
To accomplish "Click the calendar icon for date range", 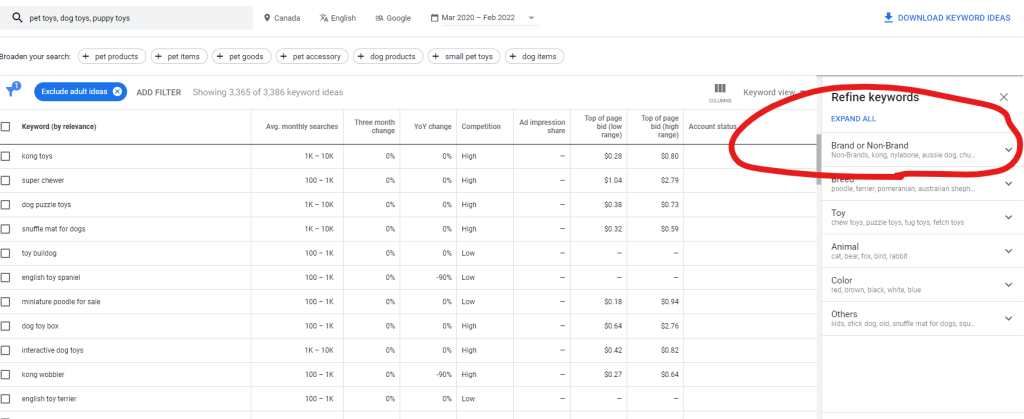I will pyautogui.click(x=434, y=18).
